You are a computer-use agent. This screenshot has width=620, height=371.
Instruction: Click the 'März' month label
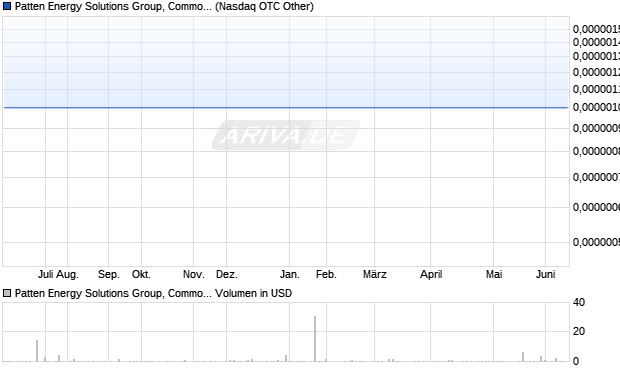point(375,274)
